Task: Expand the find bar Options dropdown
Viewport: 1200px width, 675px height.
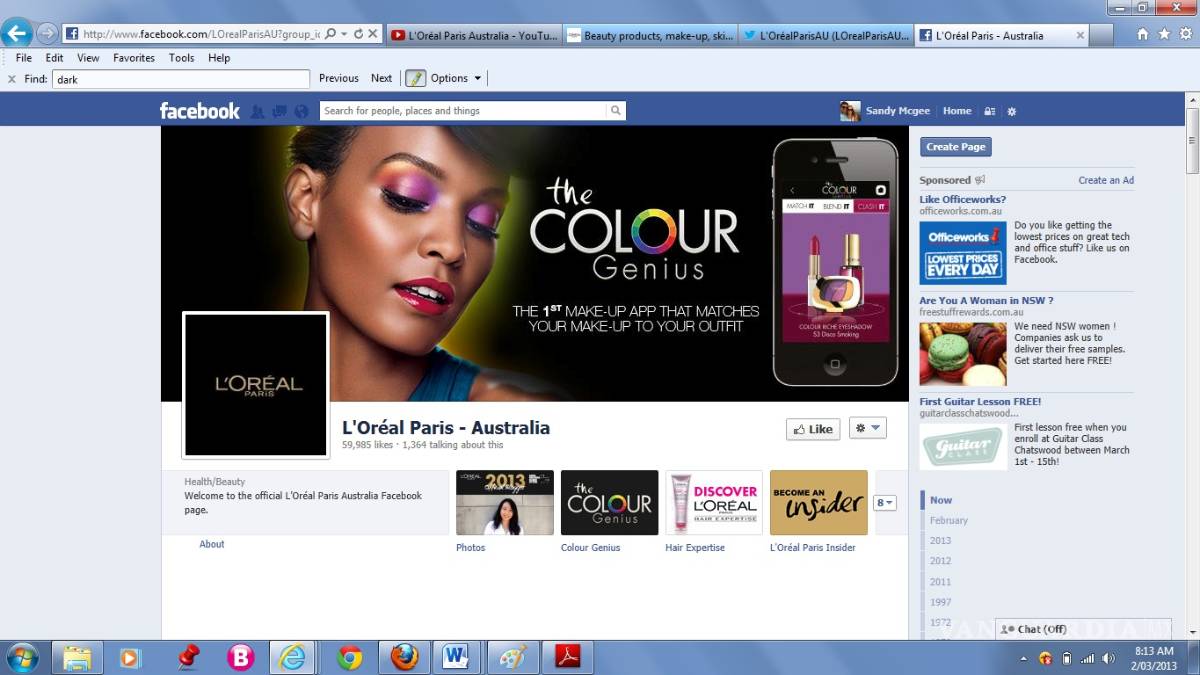Action: [456, 78]
